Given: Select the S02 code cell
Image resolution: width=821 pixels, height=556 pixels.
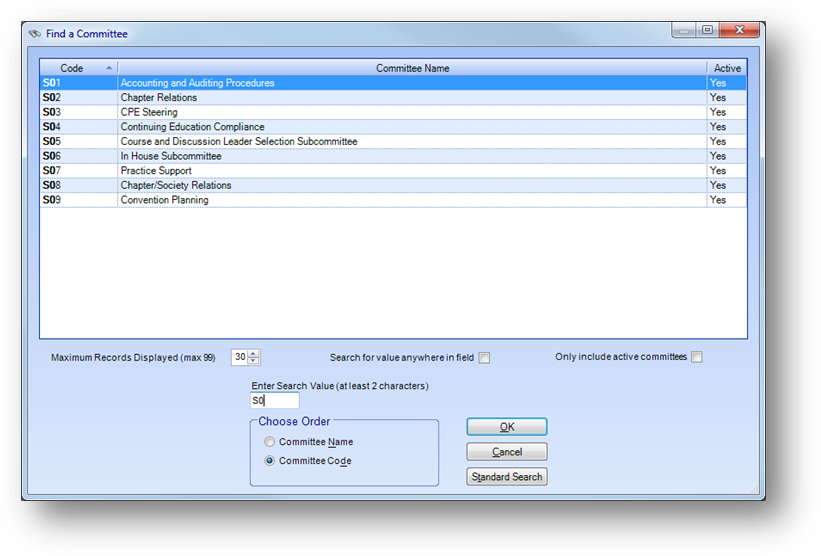Looking at the screenshot, I should [x=79, y=97].
